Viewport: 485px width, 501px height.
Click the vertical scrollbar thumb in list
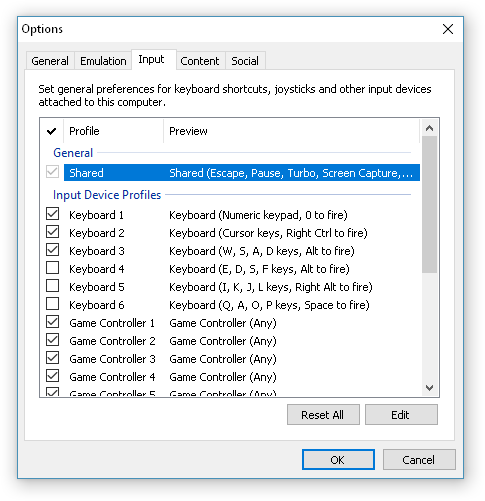(x=429, y=205)
